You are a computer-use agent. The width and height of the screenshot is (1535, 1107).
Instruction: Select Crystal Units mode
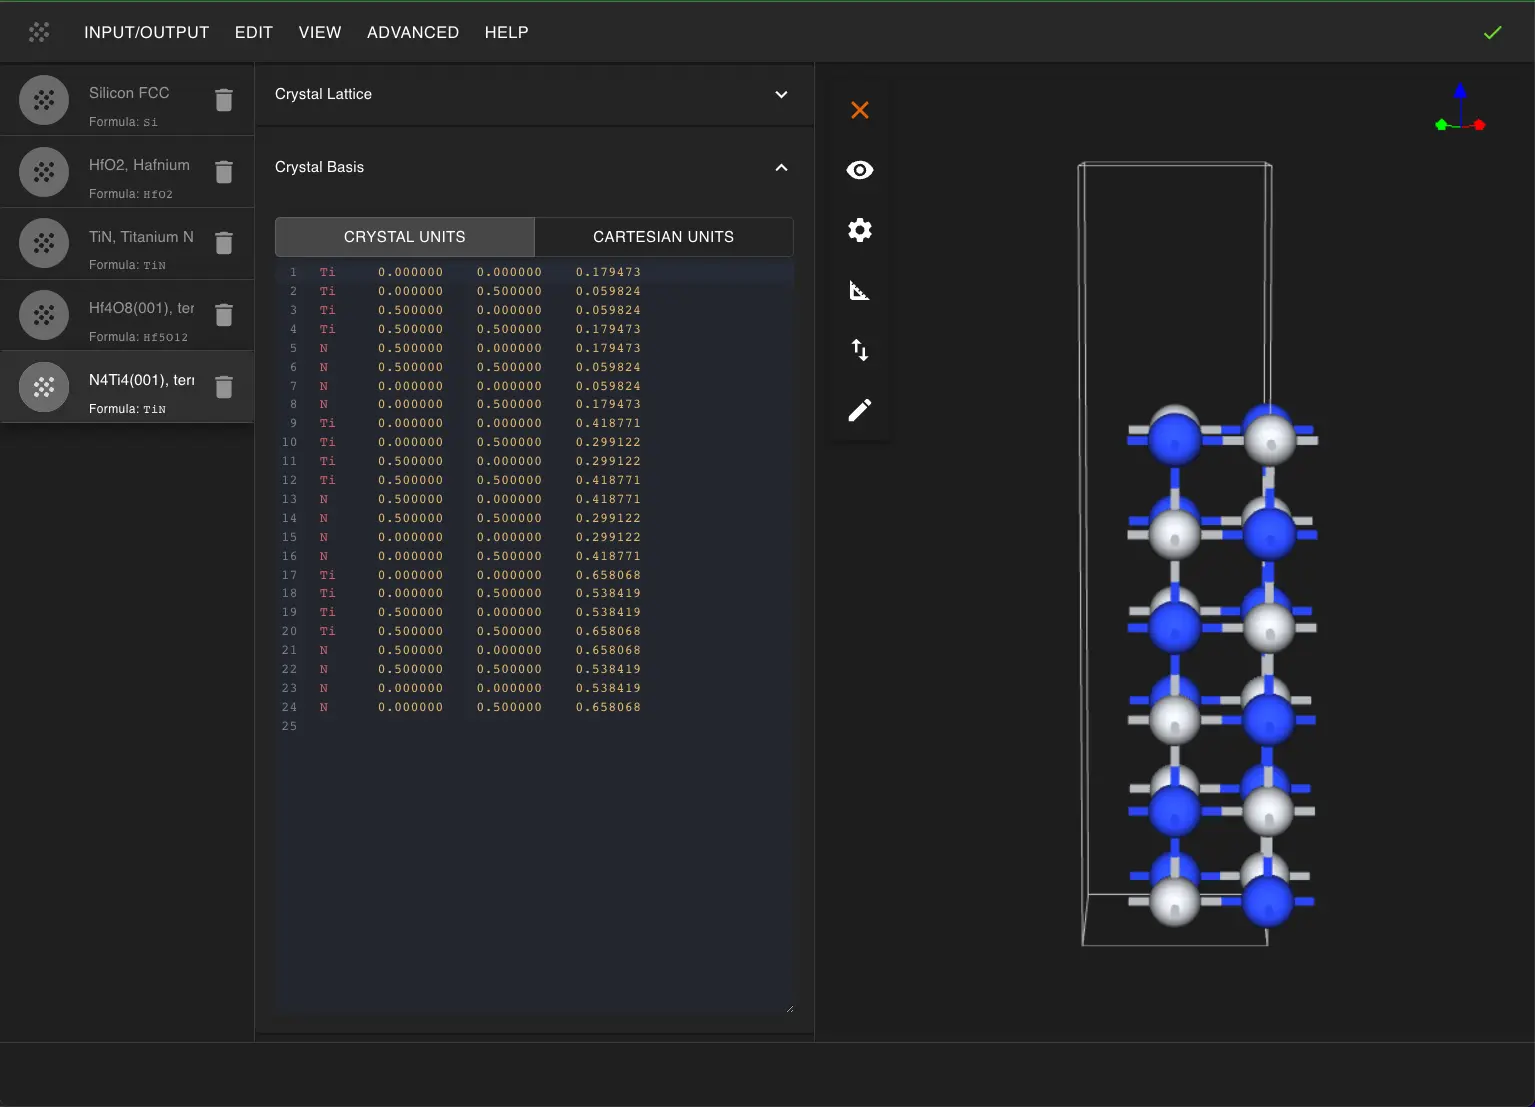[405, 237]
